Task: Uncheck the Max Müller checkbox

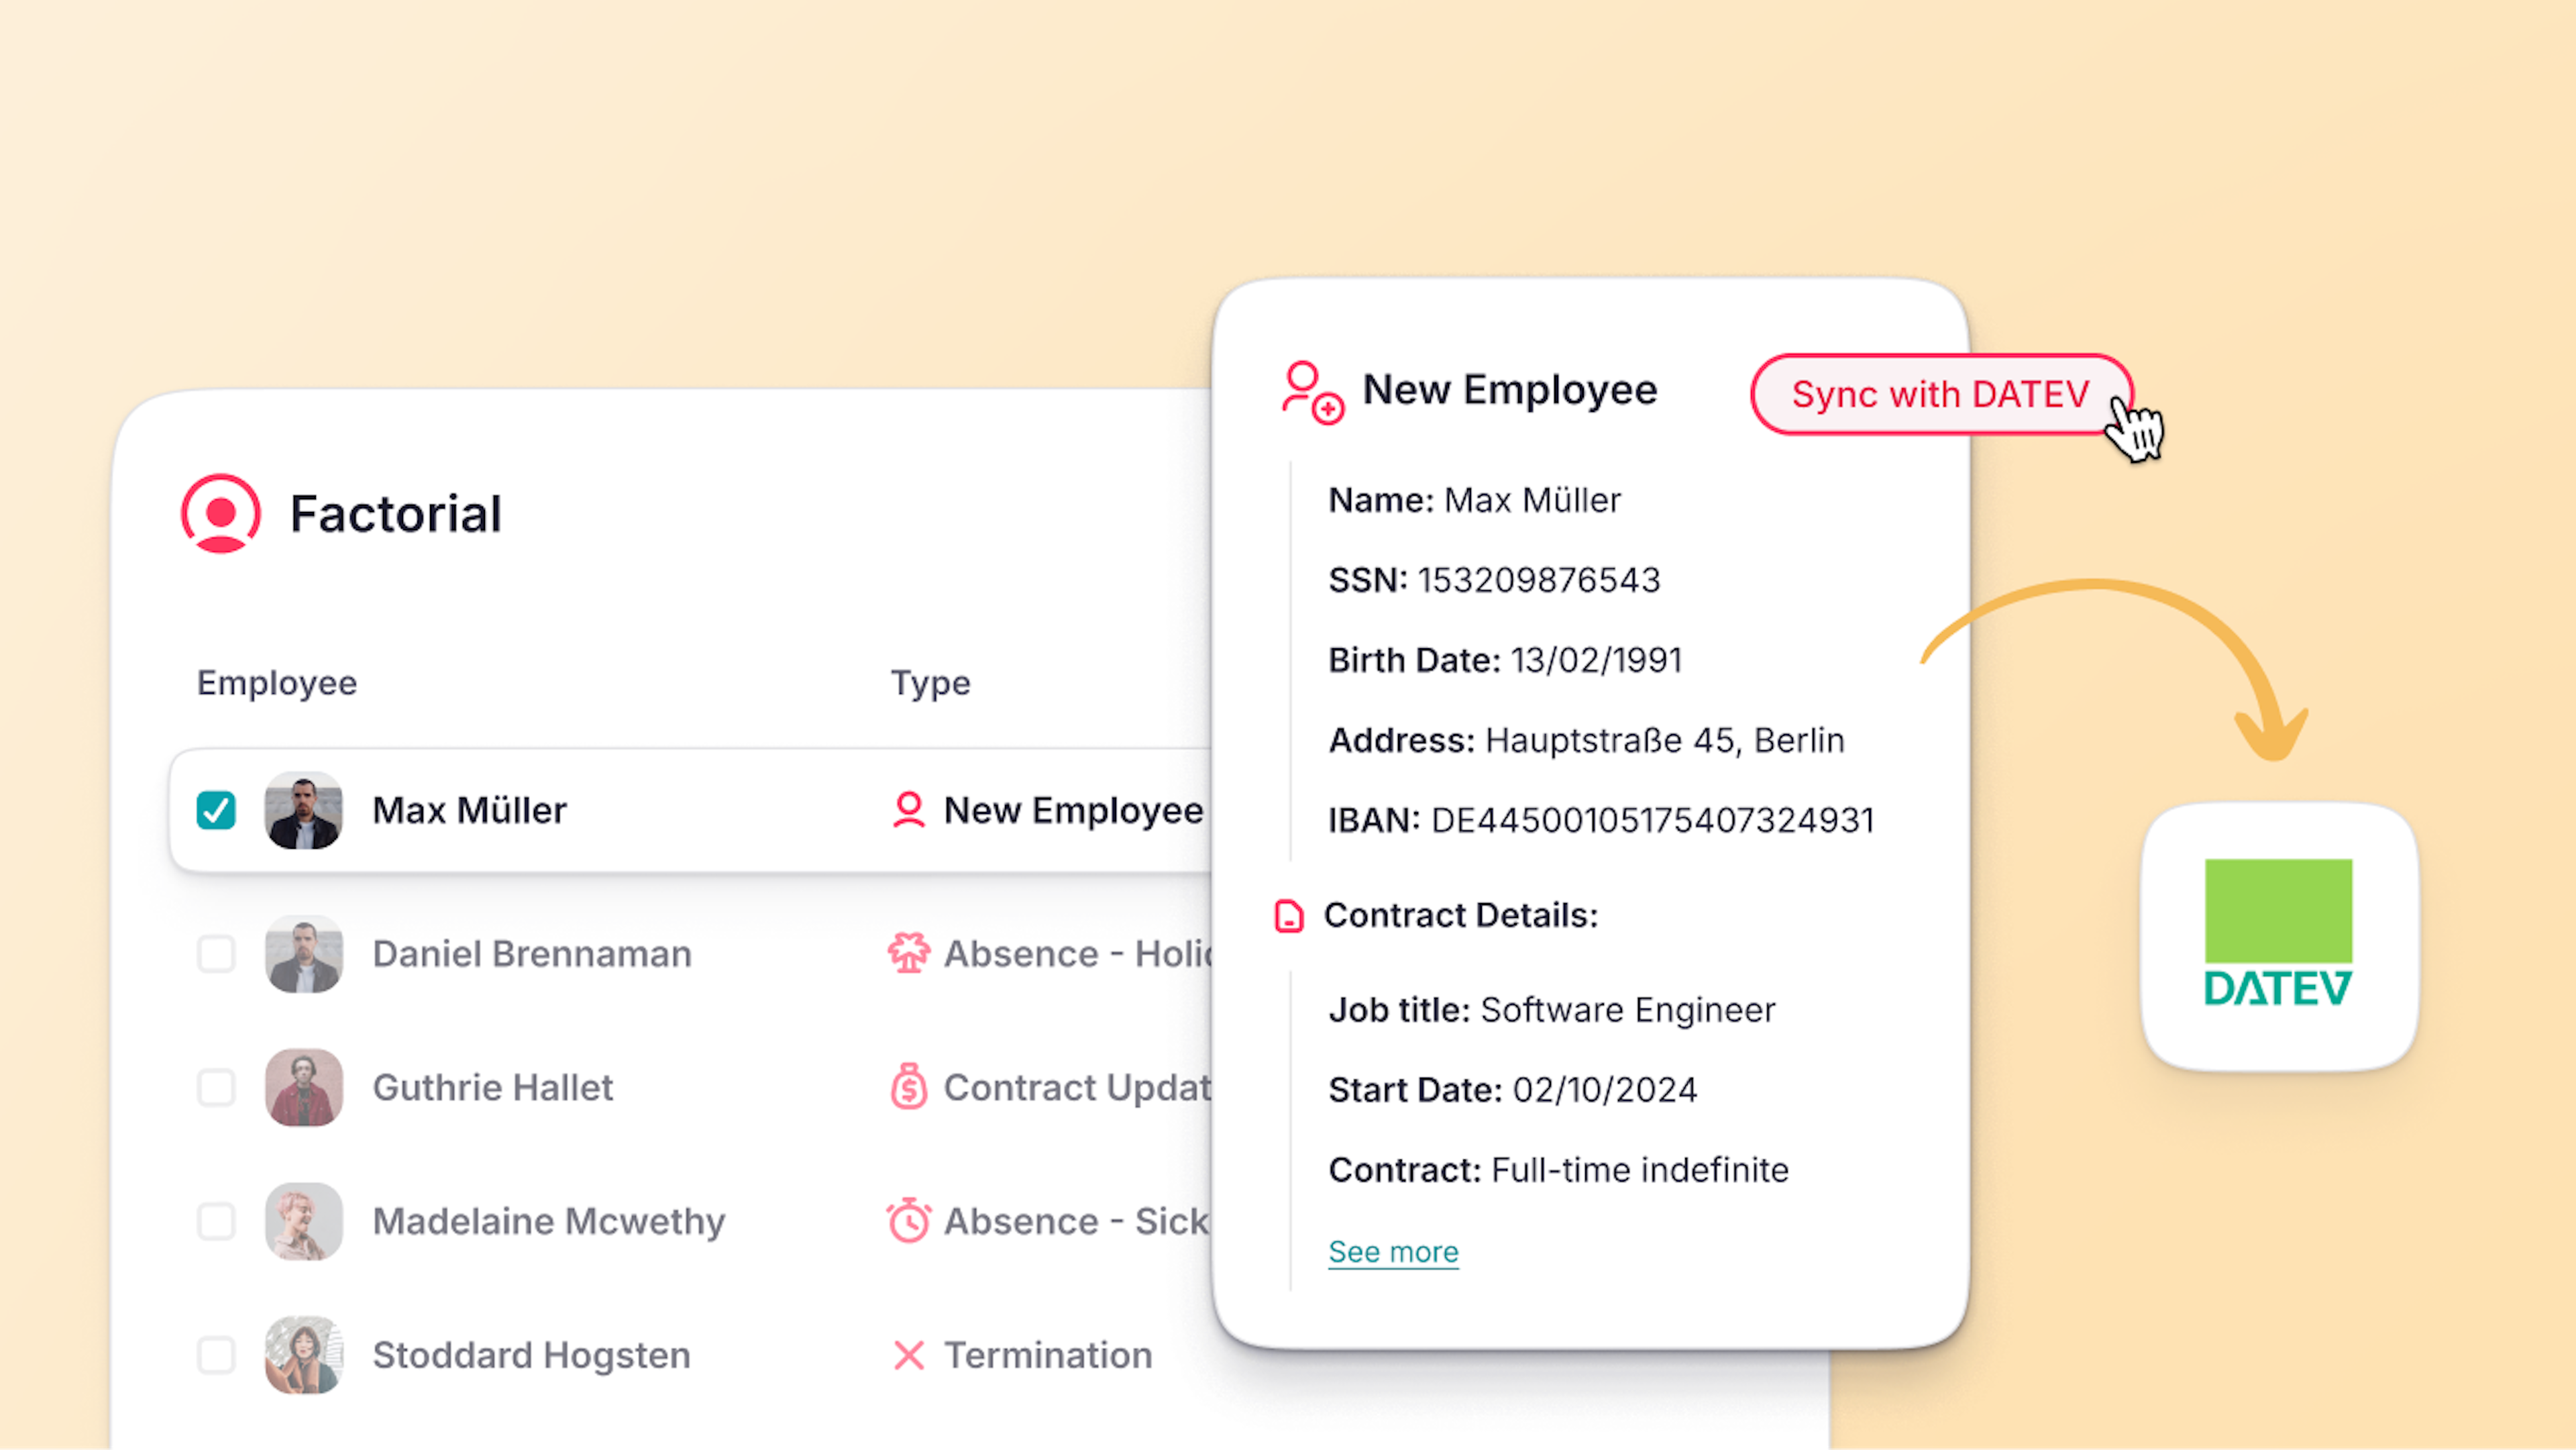Action: click(x=216, y=809)
